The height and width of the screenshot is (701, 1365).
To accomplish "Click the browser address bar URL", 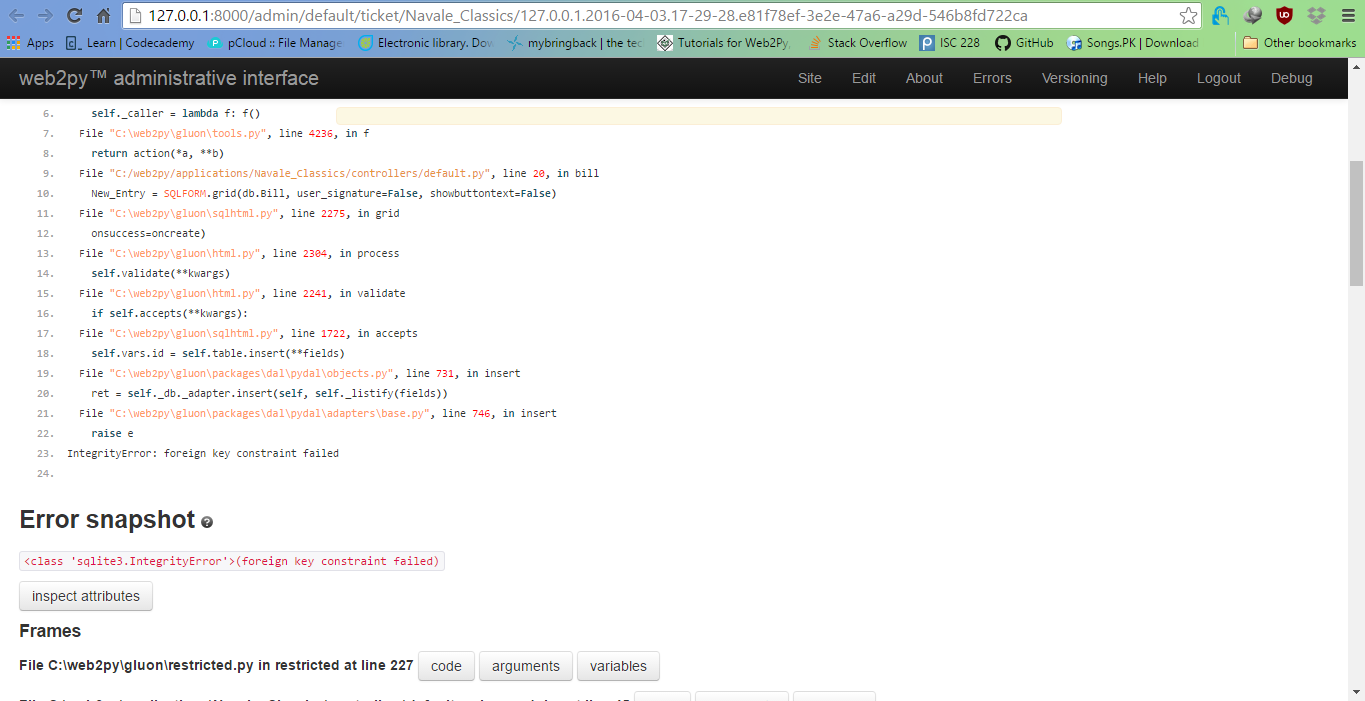I will tap(587, 16).
